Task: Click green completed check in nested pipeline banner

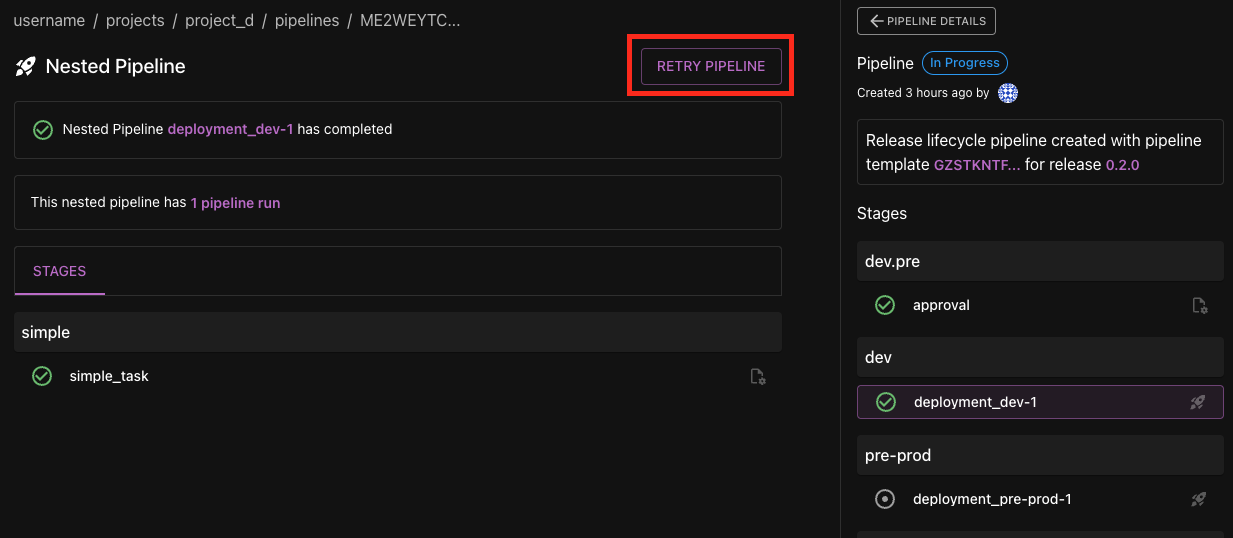Action: (x=43, y=129)
